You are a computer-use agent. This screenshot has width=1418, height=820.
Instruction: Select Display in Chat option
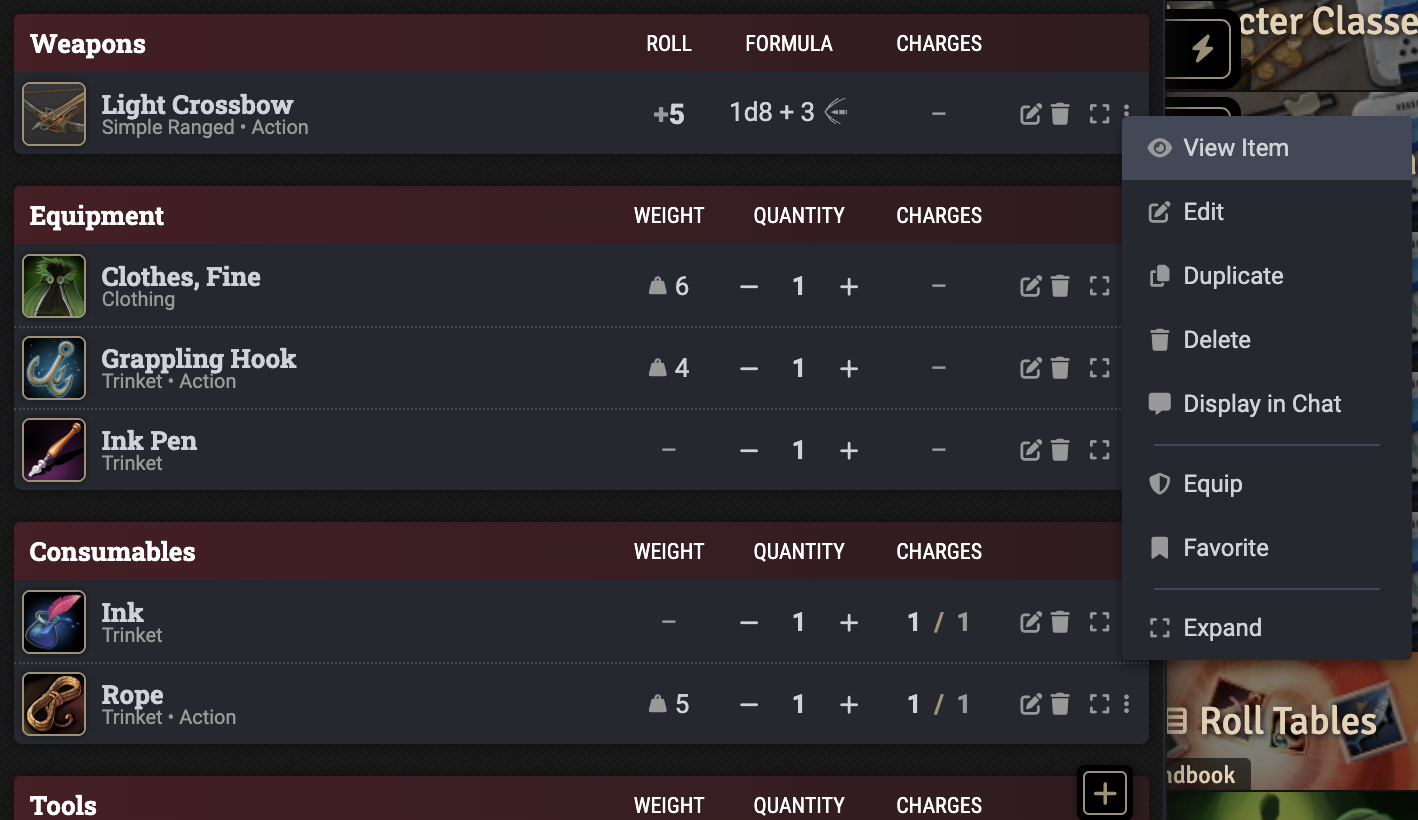1261,404
